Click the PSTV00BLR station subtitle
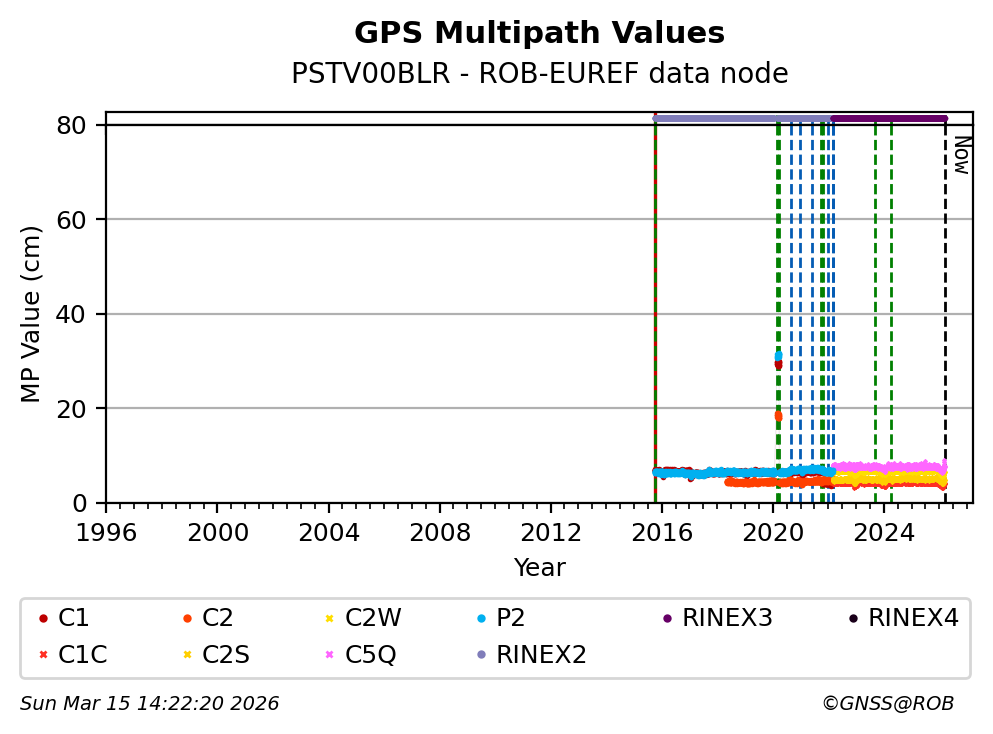 [539, 74]
